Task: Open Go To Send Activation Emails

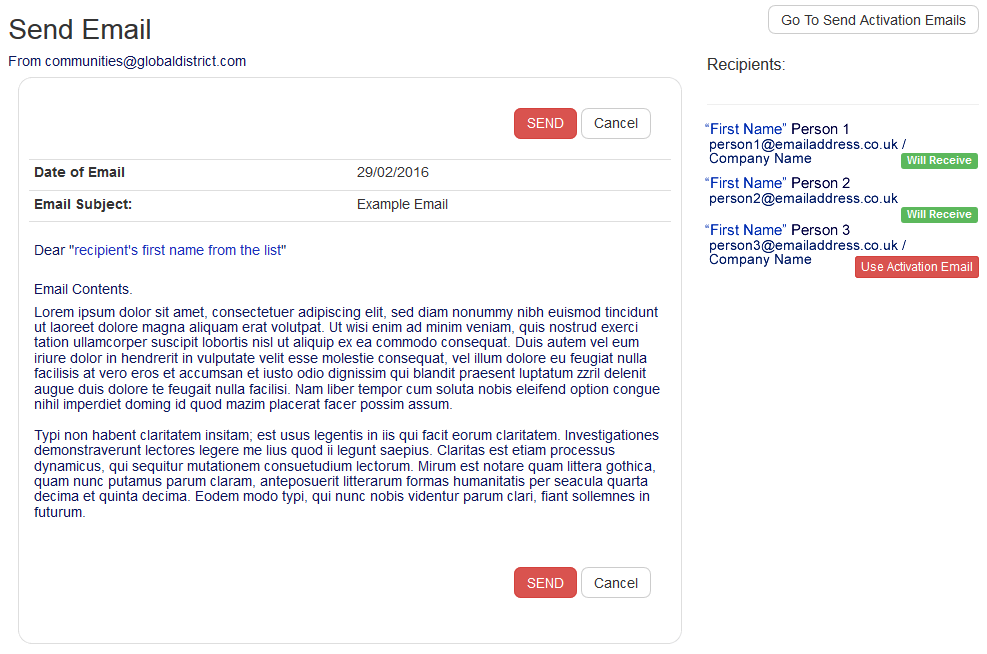Action: [873, 20]
